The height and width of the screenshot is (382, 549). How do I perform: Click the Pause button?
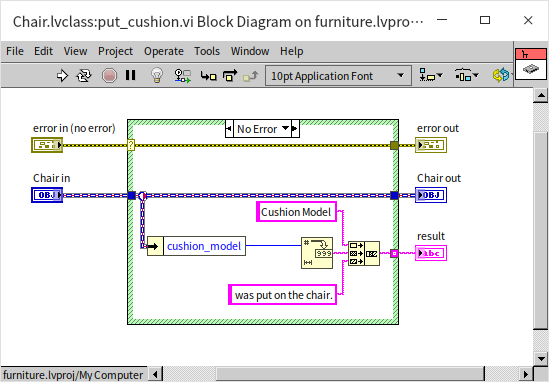coord(131,75)
